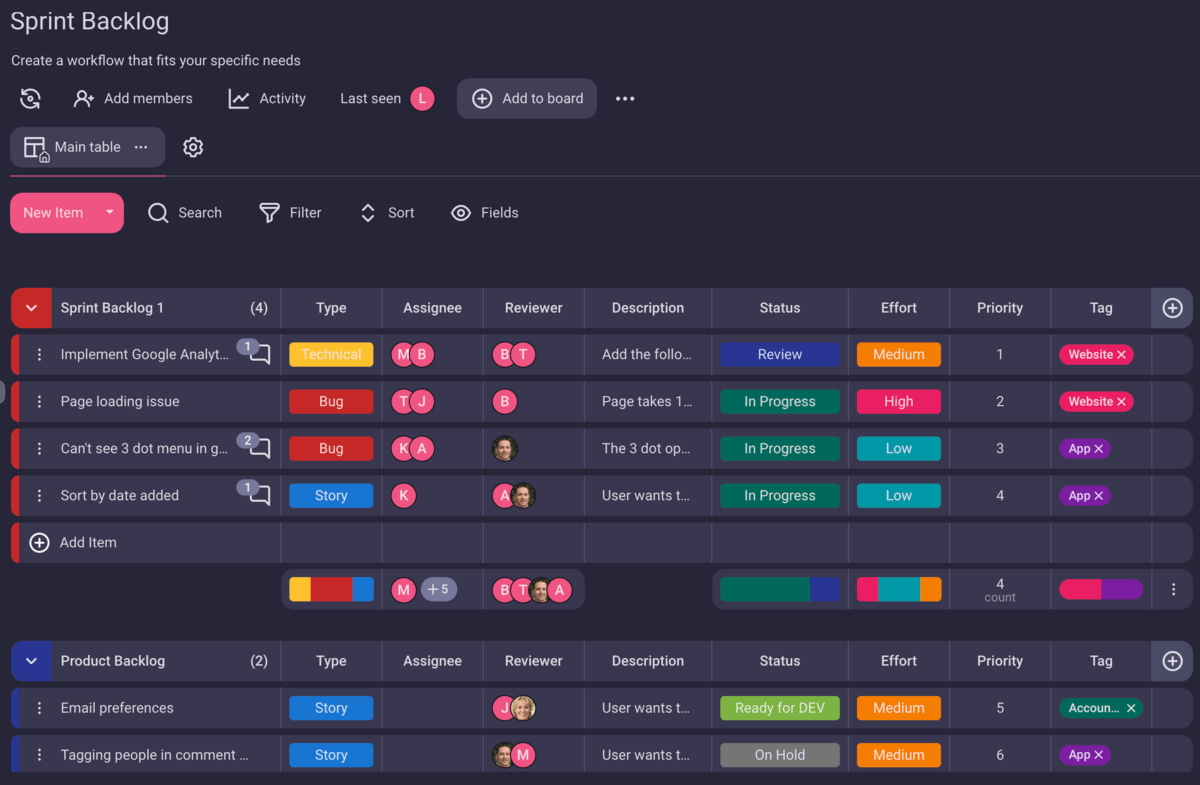This screenshot has height=785, width=1200.
Task: Open the Search tool
Action: pyautogui.click(x=185, y=213)
